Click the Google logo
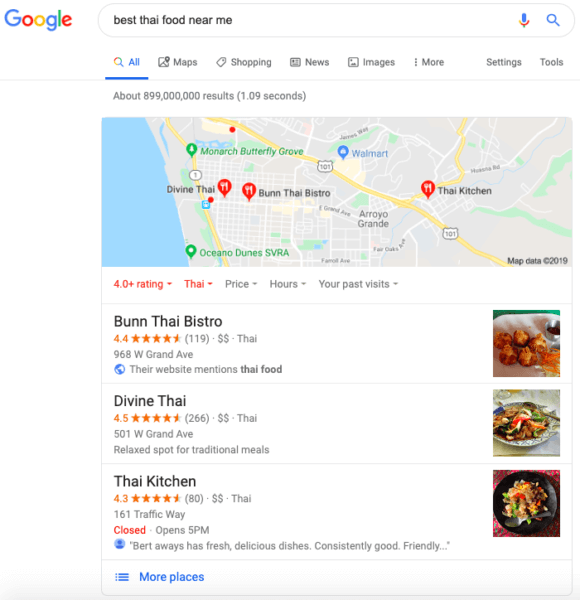Viewport: 580px width, 600px height. click(x=38, y=19)
